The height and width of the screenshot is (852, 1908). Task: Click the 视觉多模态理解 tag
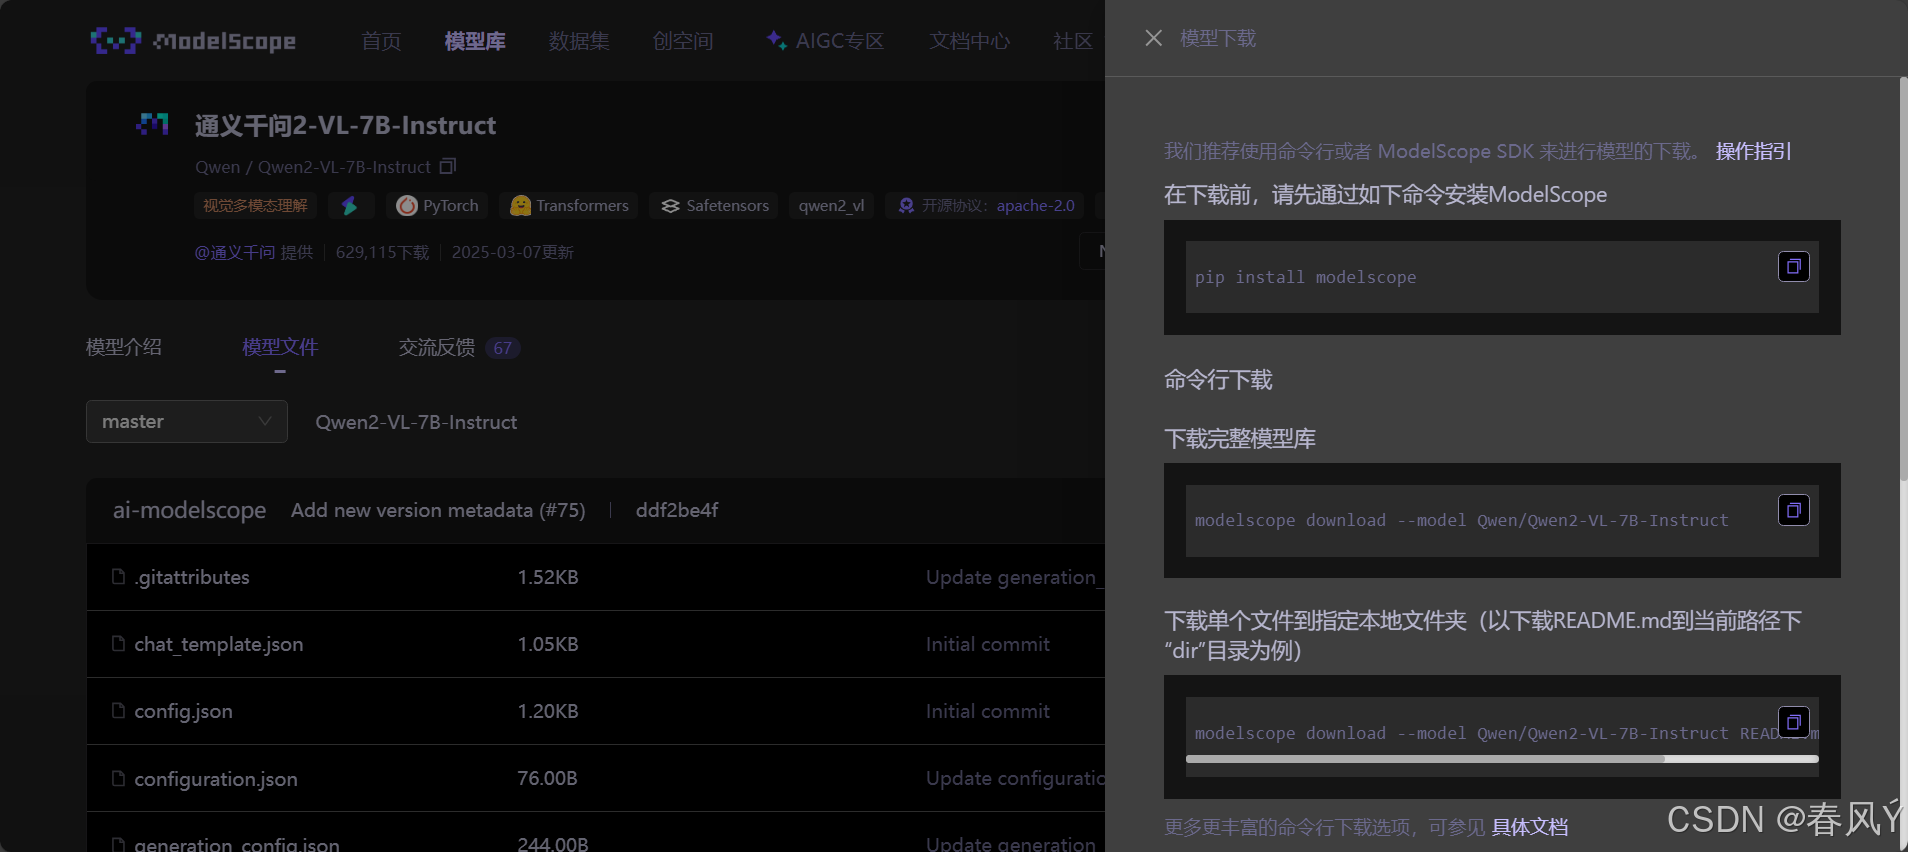pos(255,205)
